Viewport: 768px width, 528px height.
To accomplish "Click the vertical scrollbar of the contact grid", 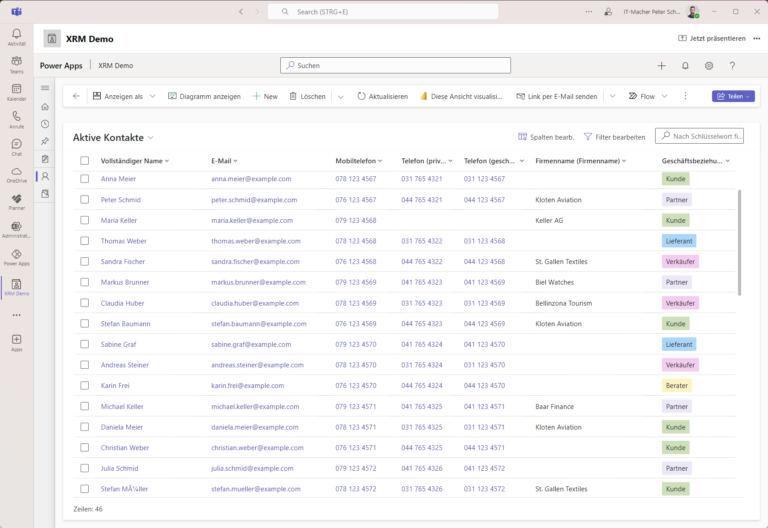I will (740, 240).
